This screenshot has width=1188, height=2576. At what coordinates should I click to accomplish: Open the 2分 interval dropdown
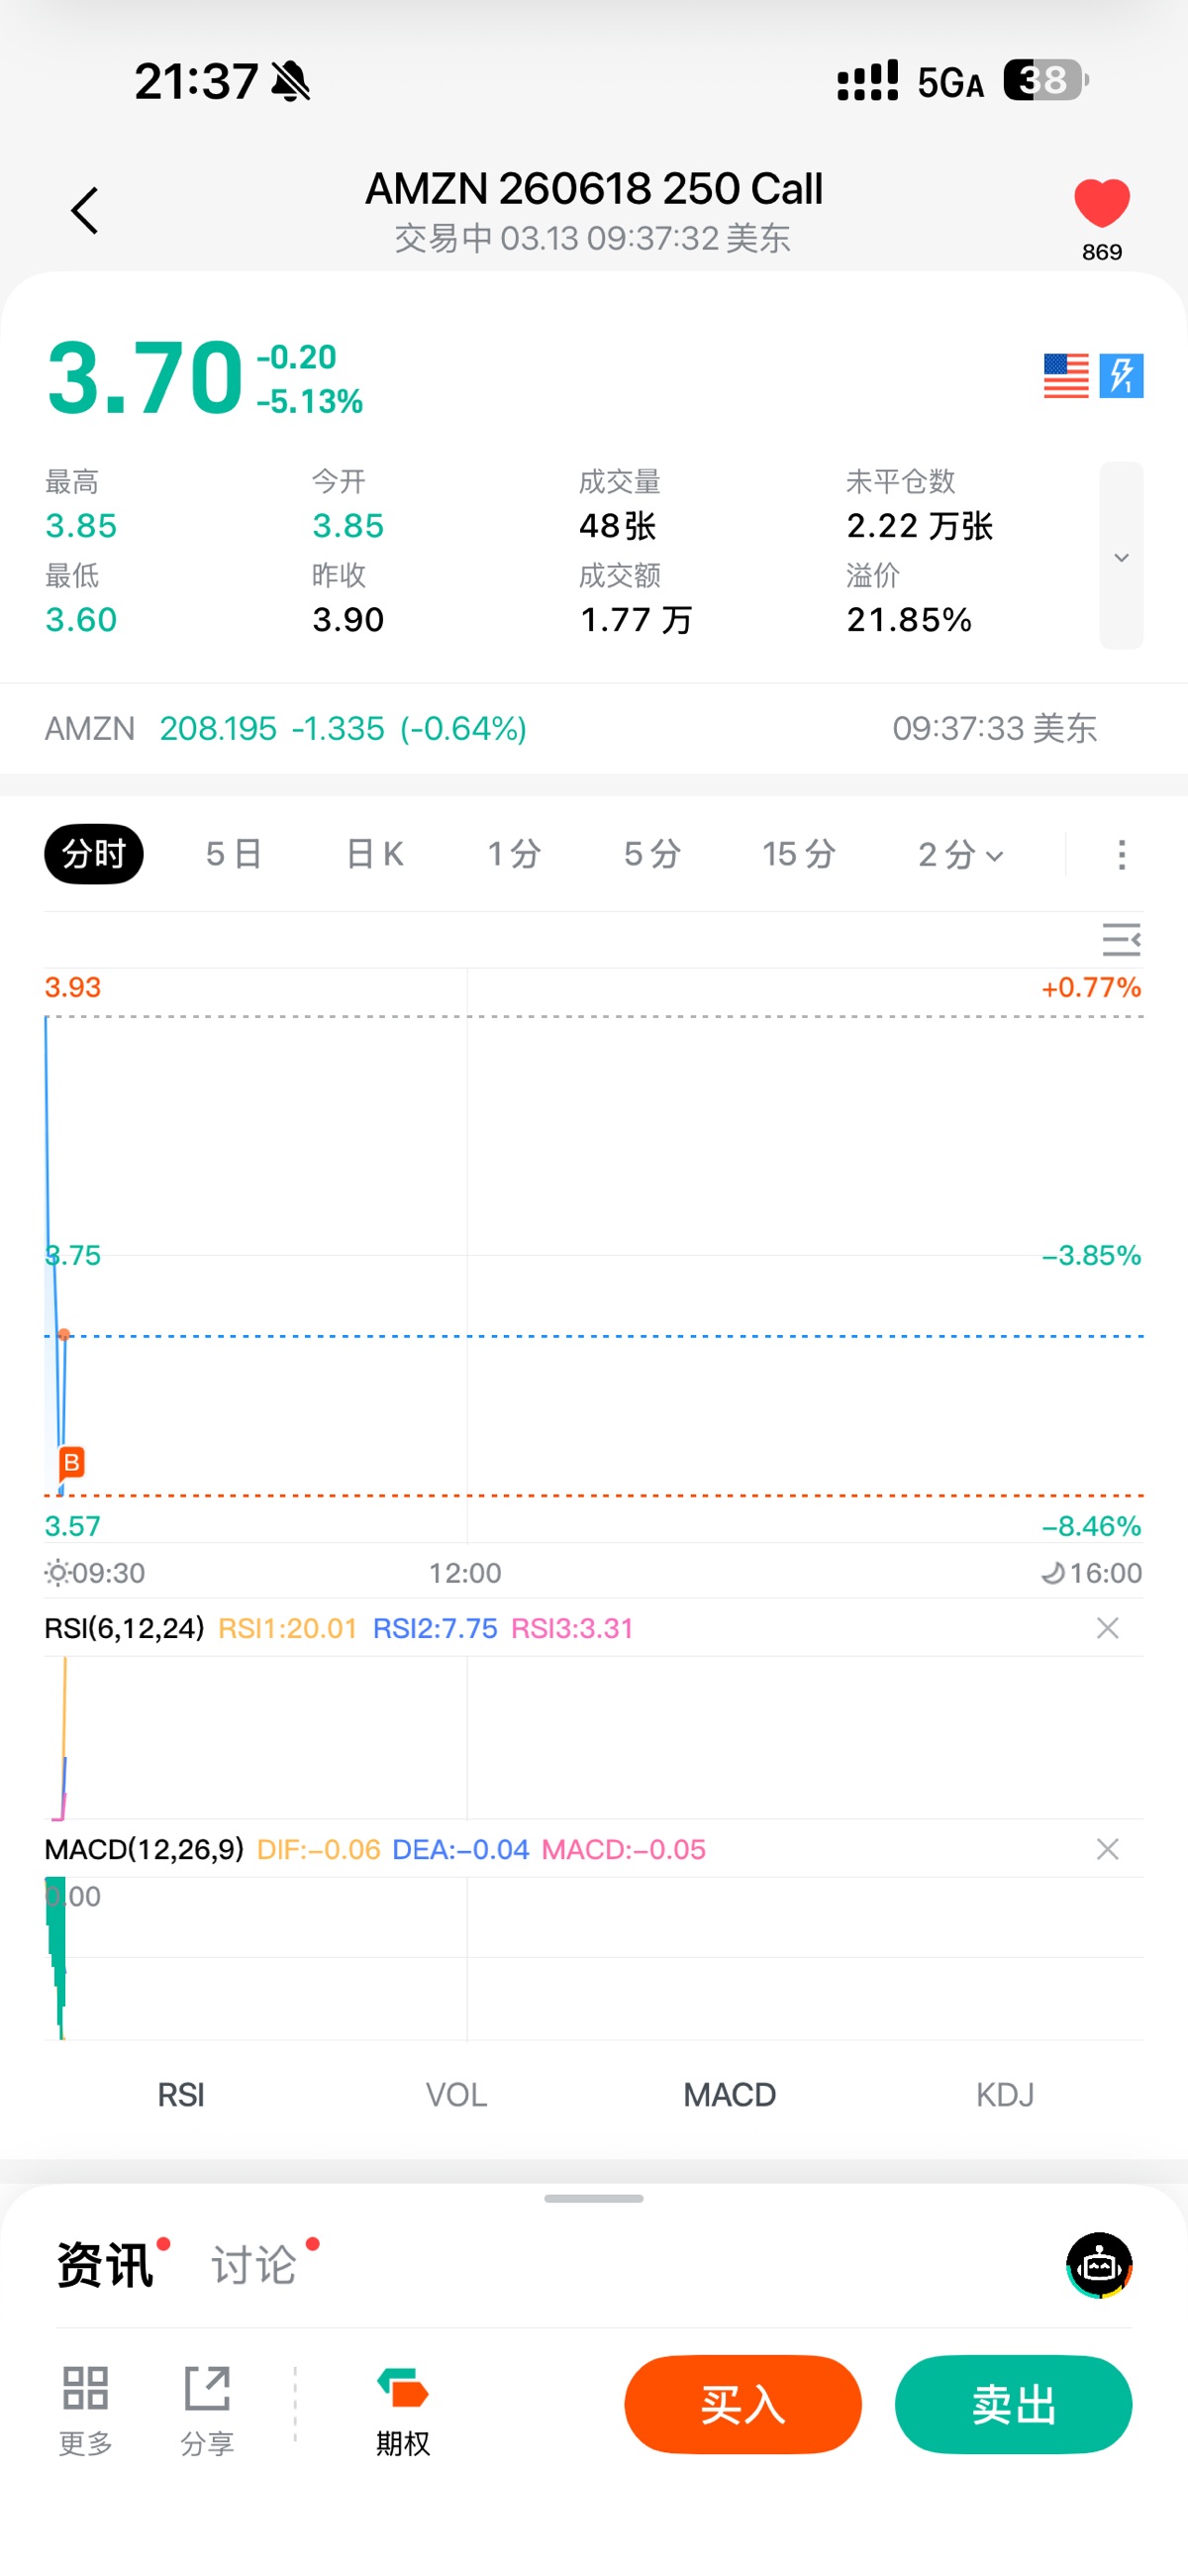click(x=960, y=855)
